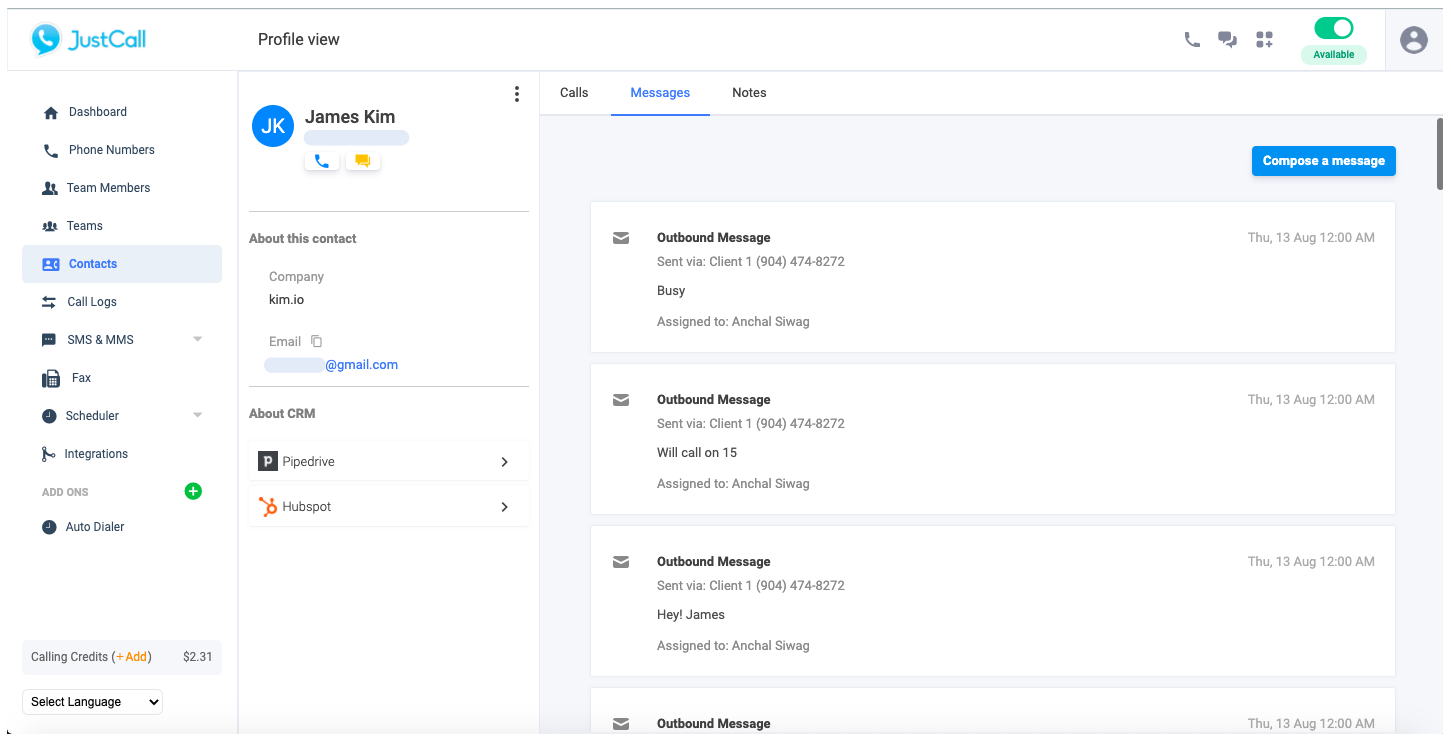Click the envelope icon of the Hey! James message
The width and height of the screenshot is (1451, 742).
[x=621, y=562]
